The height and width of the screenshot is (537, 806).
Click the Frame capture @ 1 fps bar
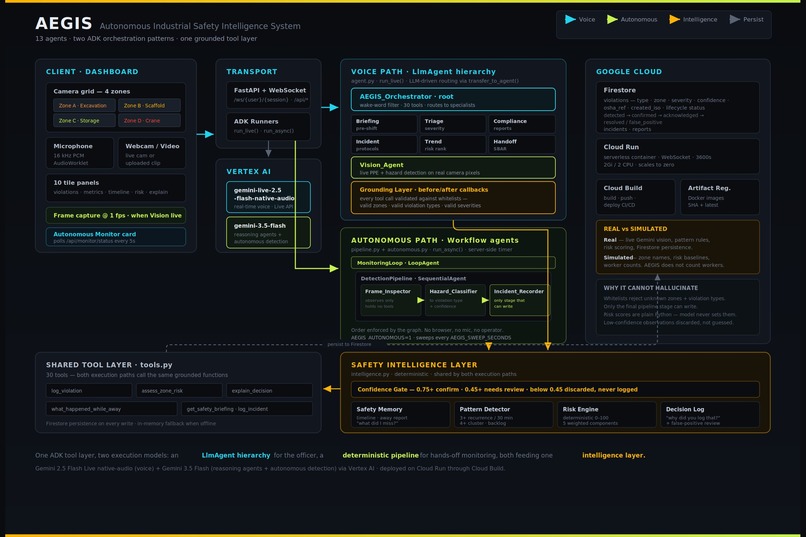116,215
